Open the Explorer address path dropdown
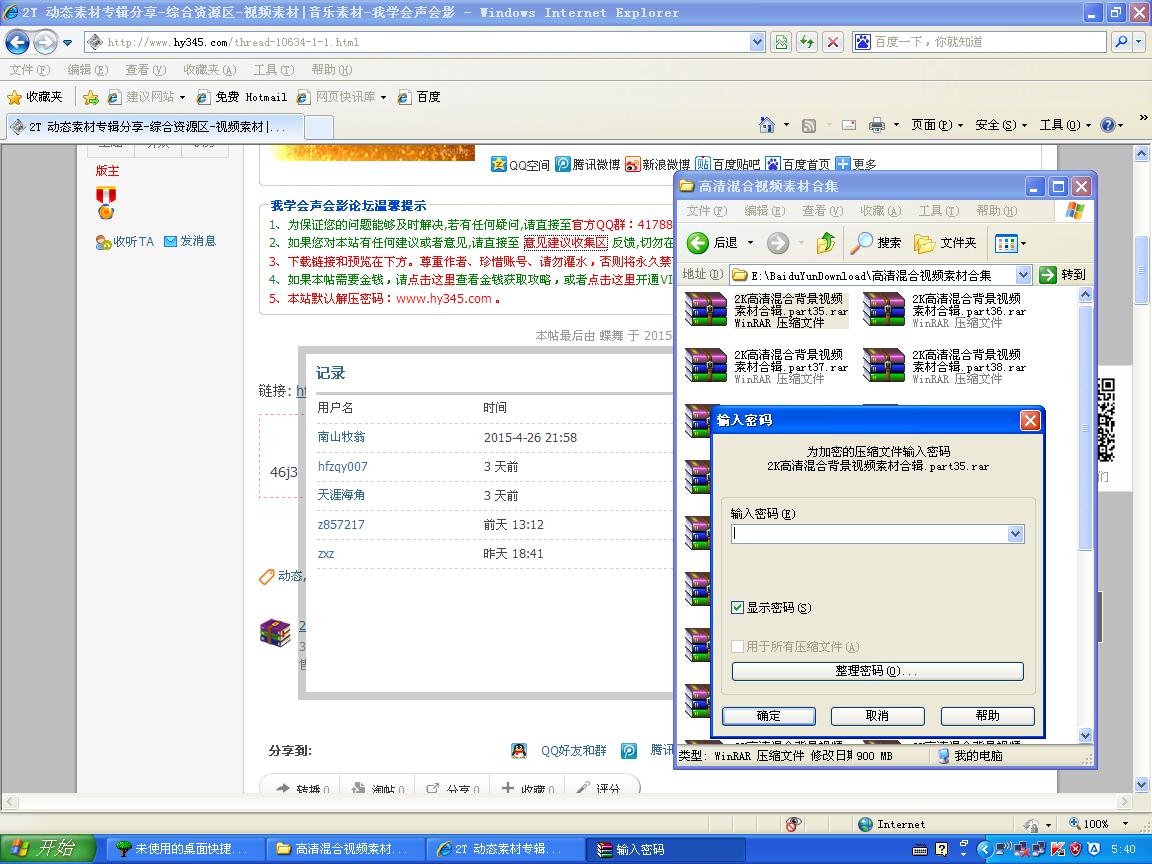Viewport: 1152px width, 864px height. (1023, 275)
